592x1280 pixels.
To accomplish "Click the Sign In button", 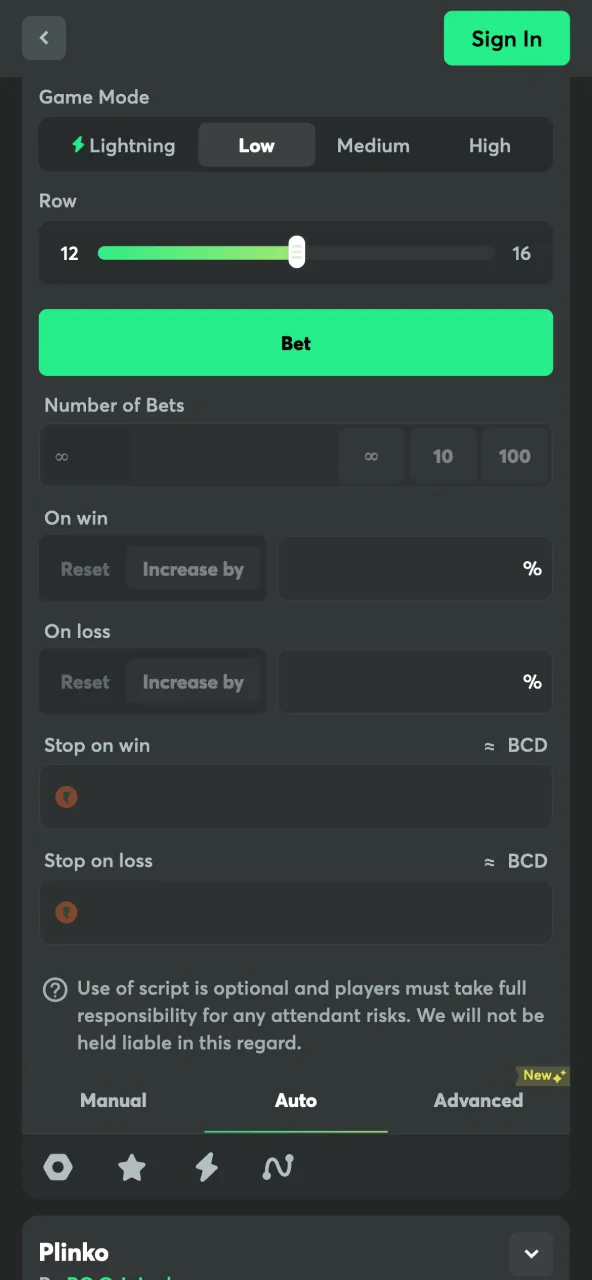I will point(506,38).
